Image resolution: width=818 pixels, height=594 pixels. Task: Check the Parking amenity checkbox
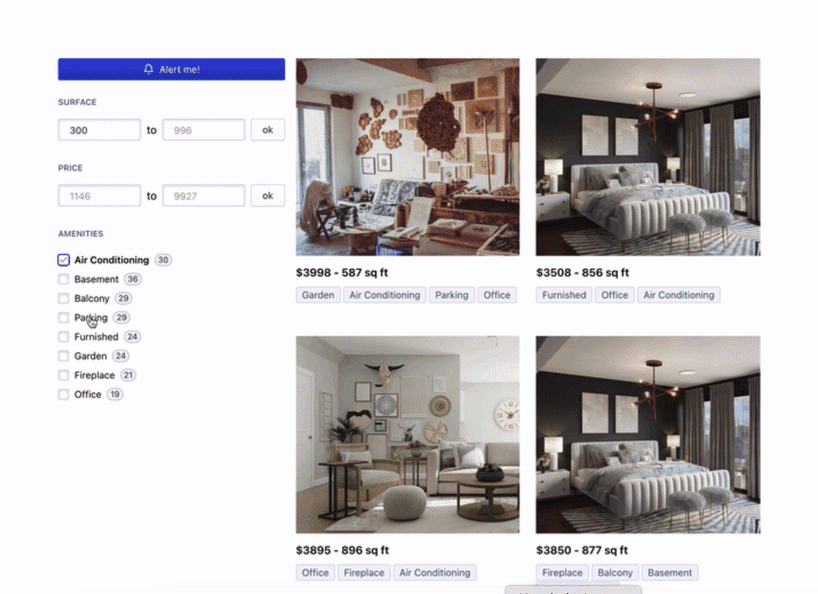pos(64,318)
